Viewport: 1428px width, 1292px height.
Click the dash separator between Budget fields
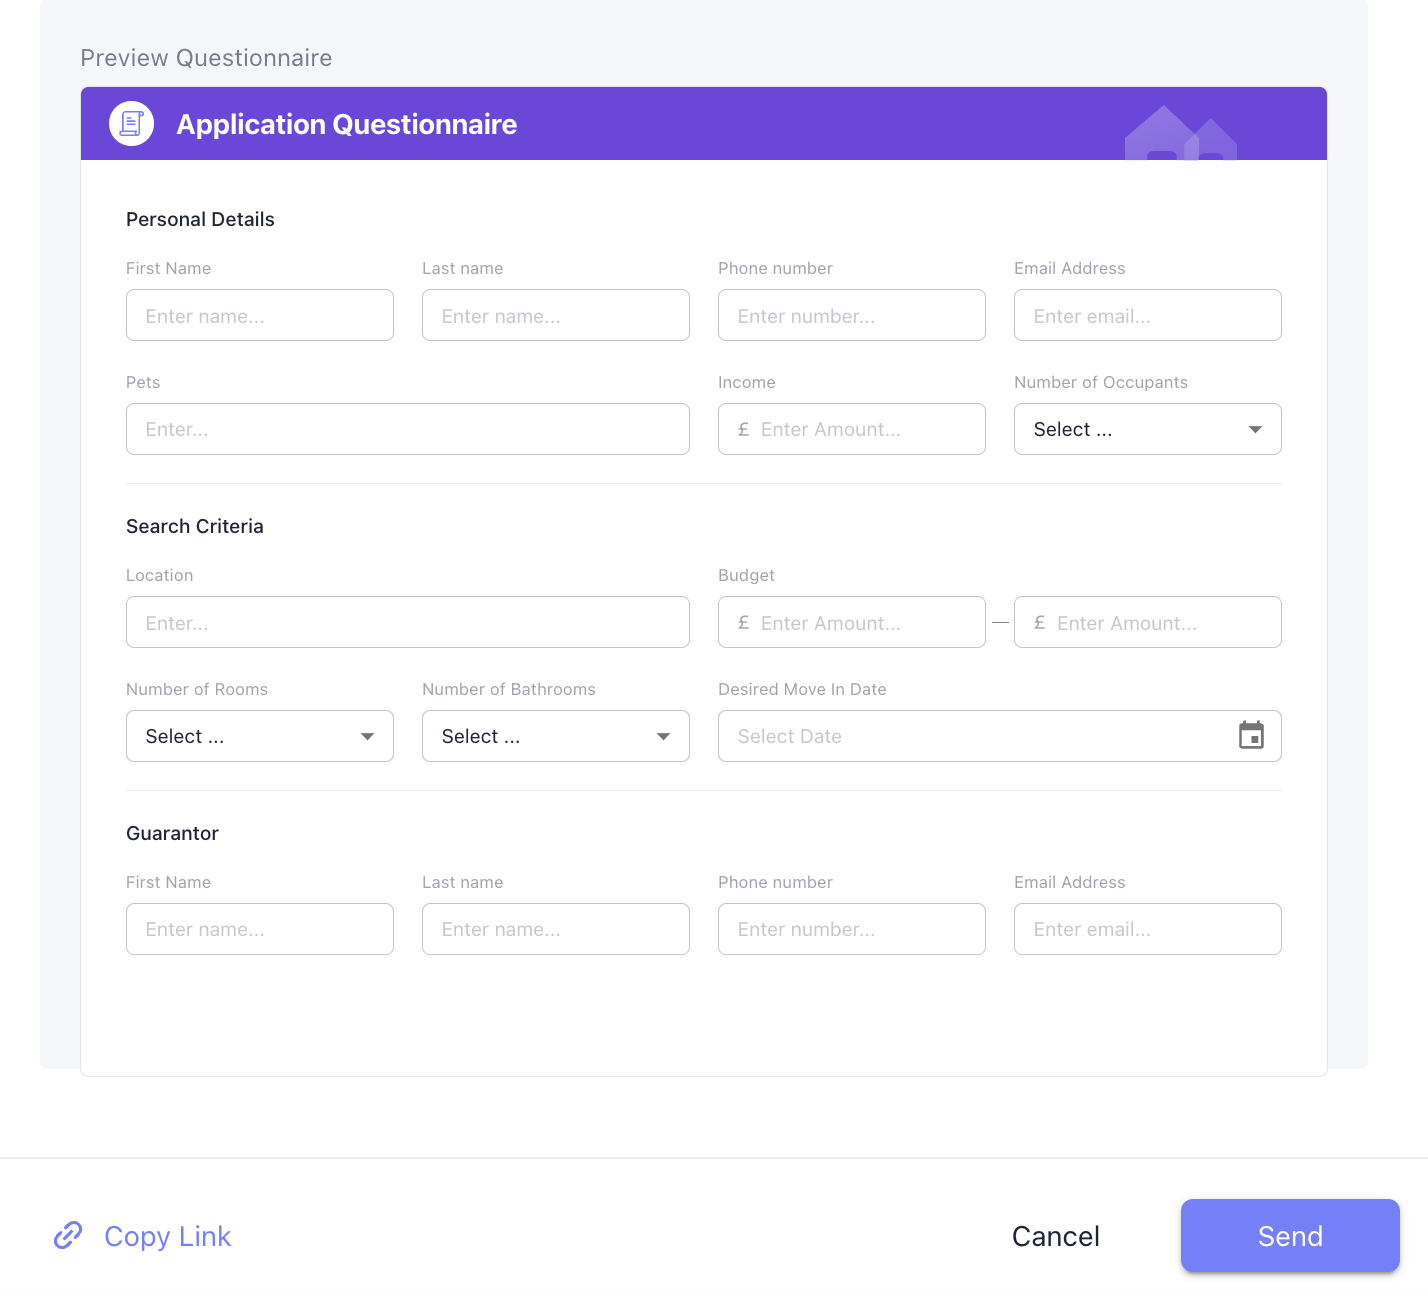pyautogui.click(x=1000, y=622)
